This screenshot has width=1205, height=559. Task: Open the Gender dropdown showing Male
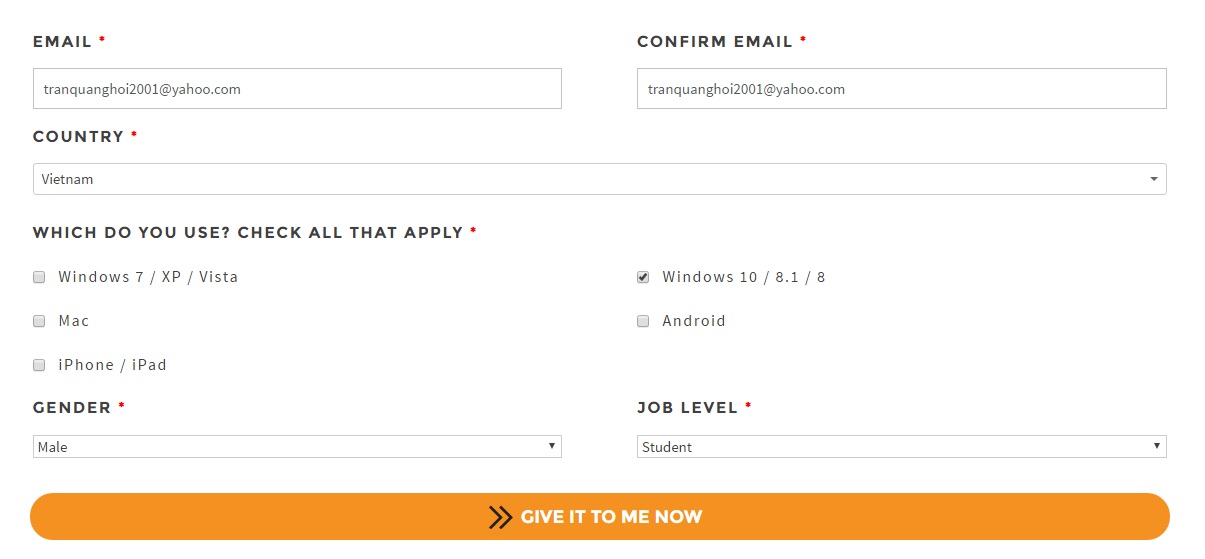point(296,447)
